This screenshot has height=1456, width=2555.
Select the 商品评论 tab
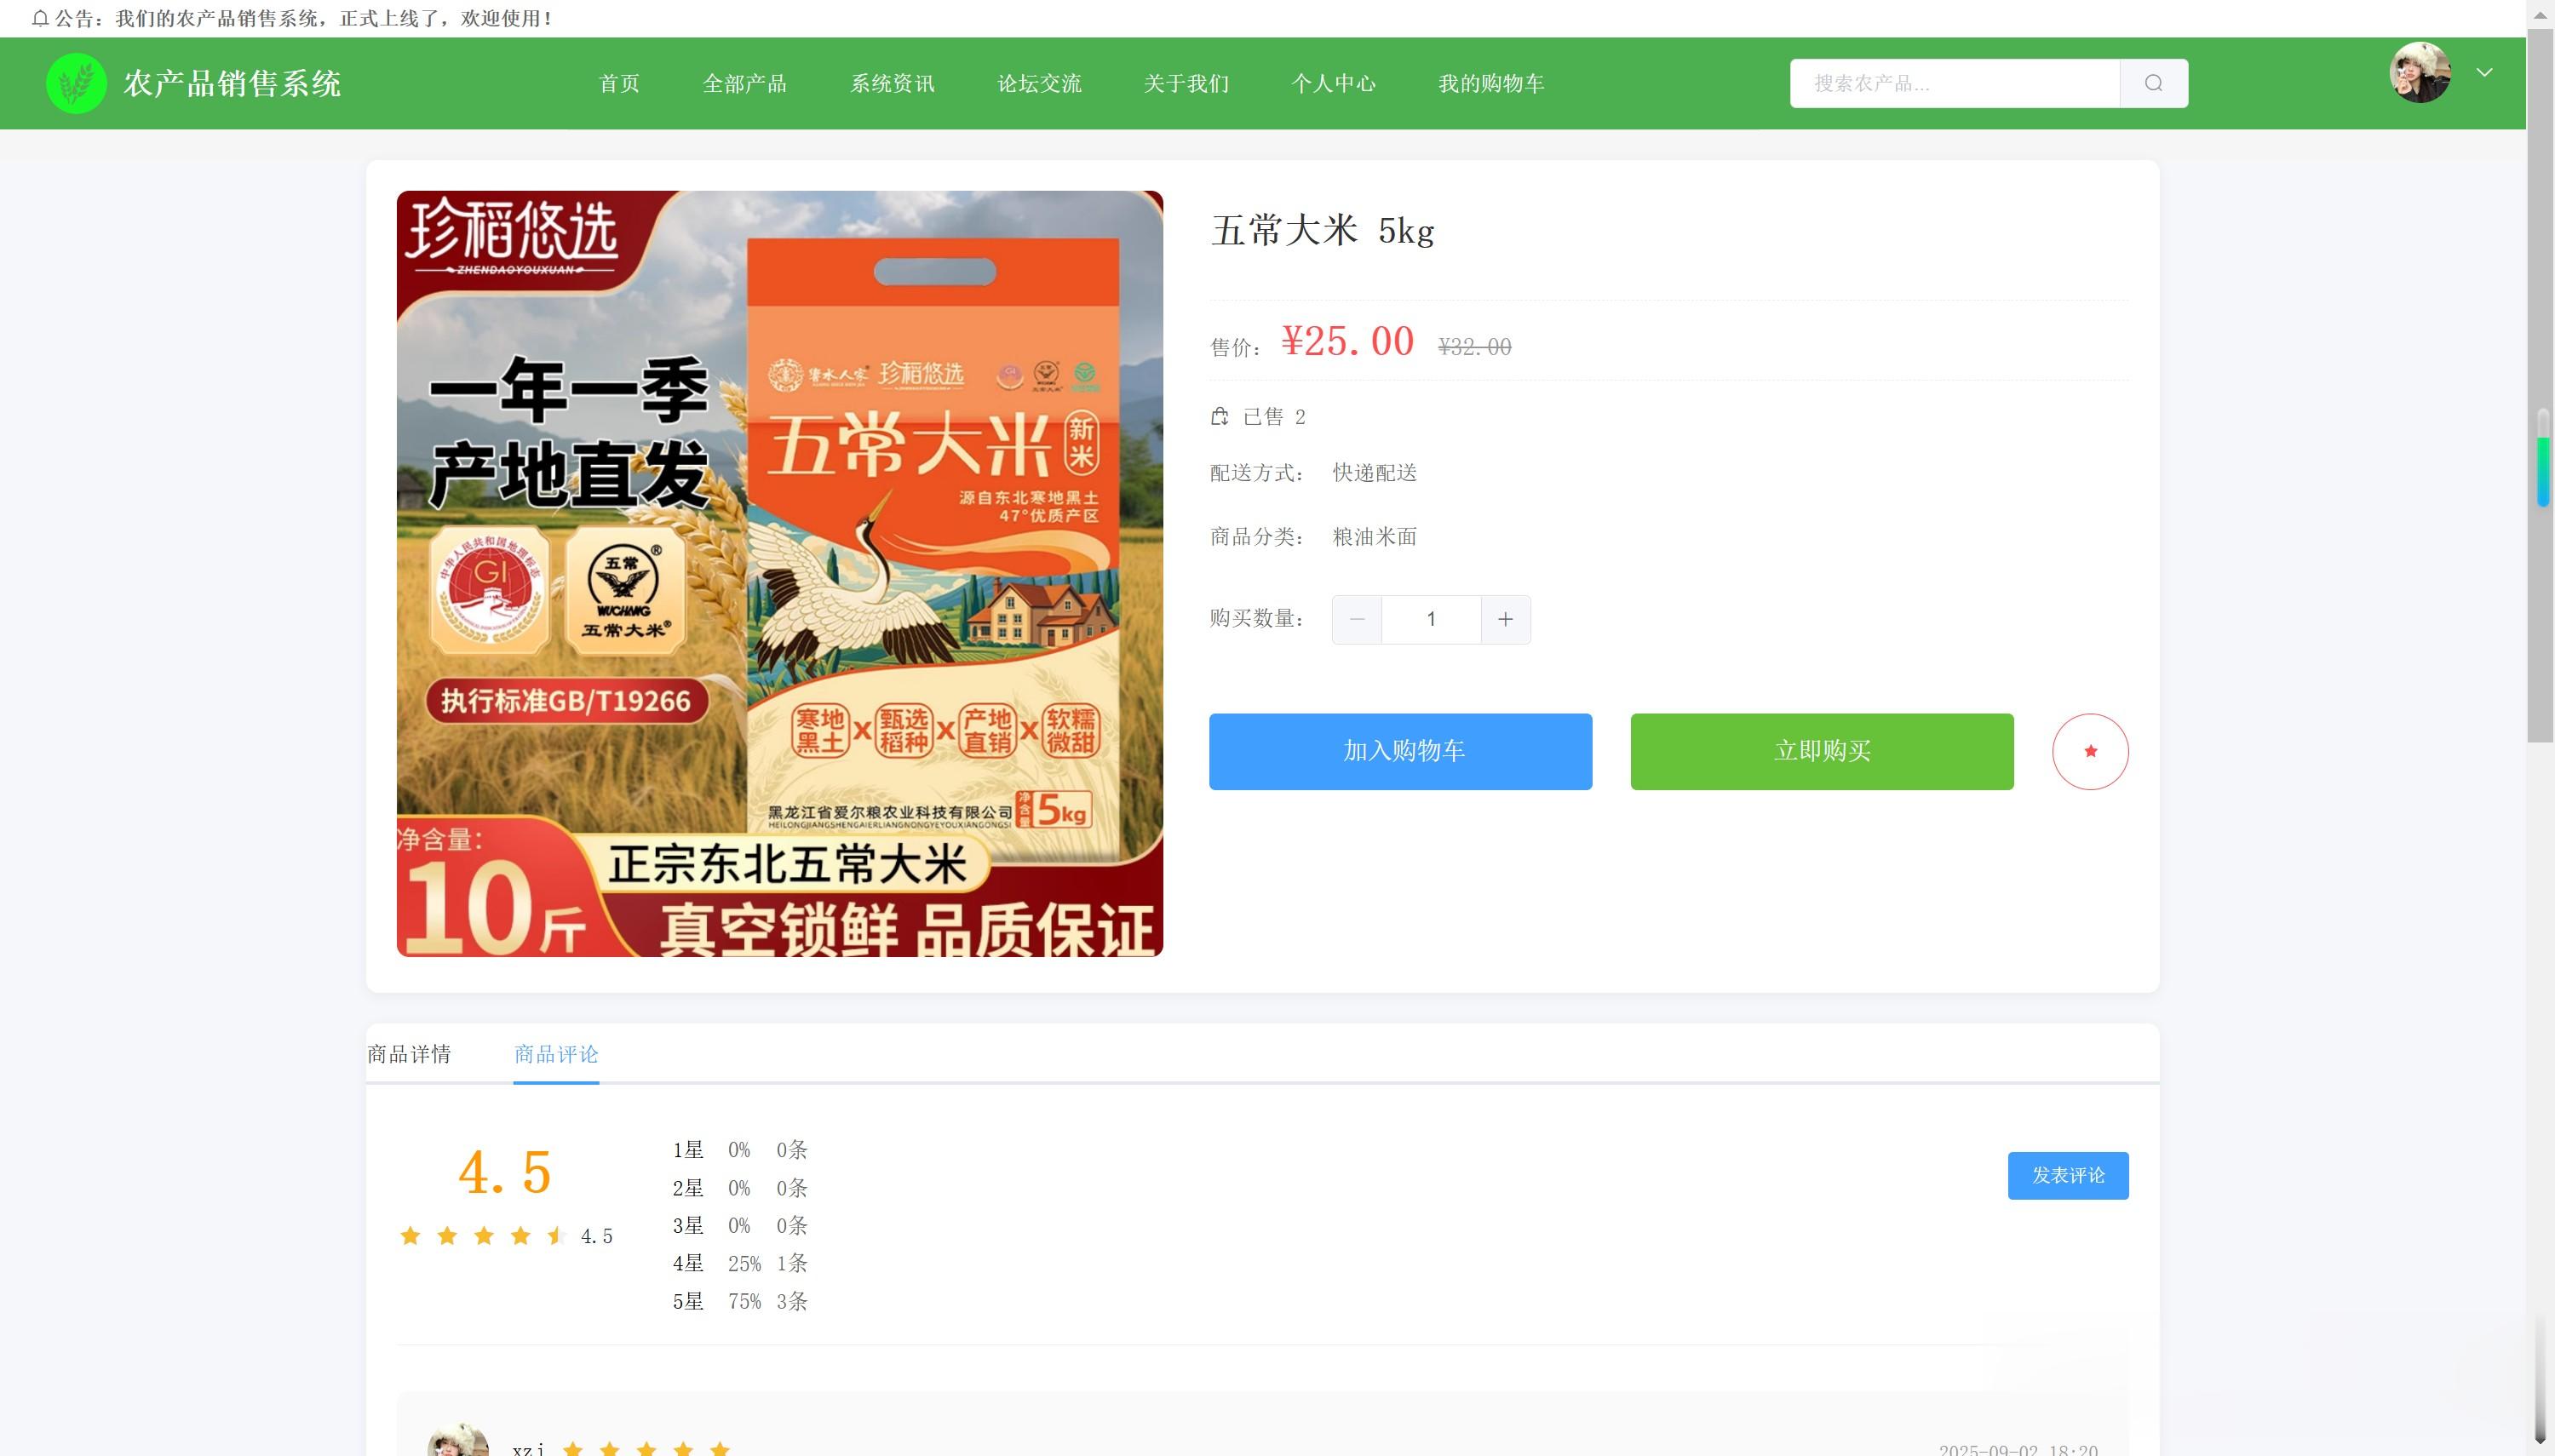click(556, 1054)
